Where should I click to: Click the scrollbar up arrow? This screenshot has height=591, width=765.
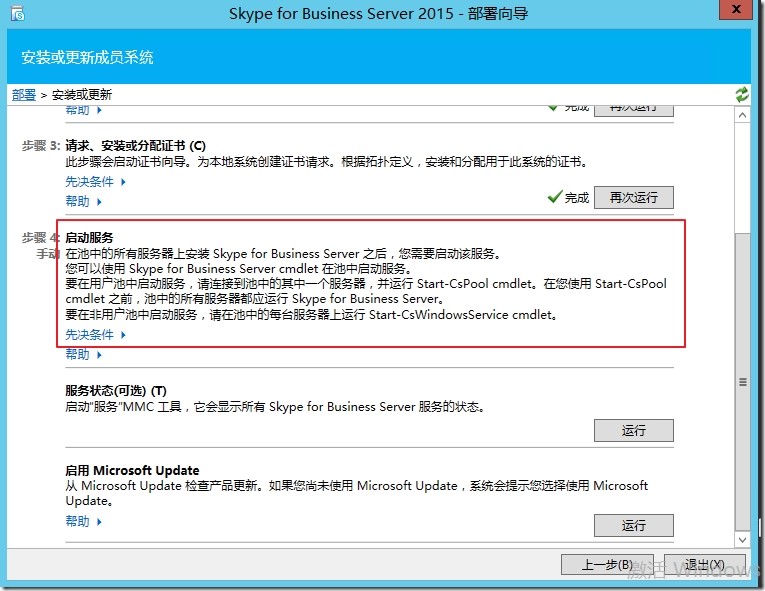click(743, 115)
